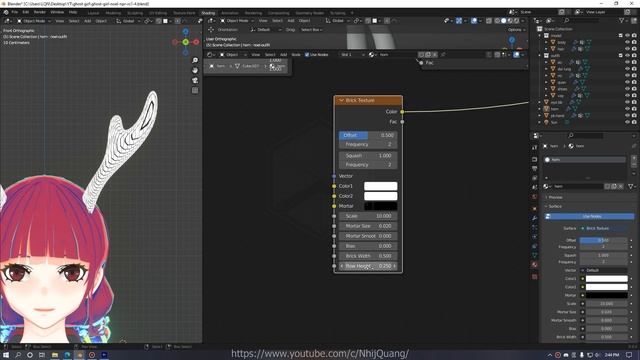This screenshot has height=360, width=640.
Task: Expand the model collection in outliner
Action: point(540,36)
